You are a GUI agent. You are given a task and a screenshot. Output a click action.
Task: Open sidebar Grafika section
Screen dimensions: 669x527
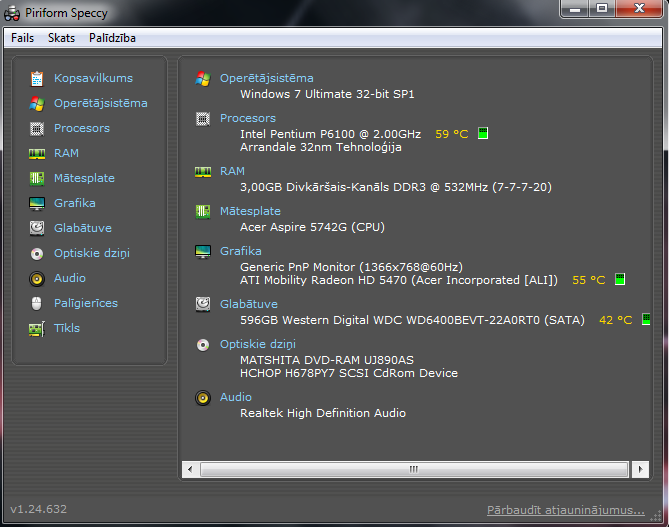click(75, 203)
